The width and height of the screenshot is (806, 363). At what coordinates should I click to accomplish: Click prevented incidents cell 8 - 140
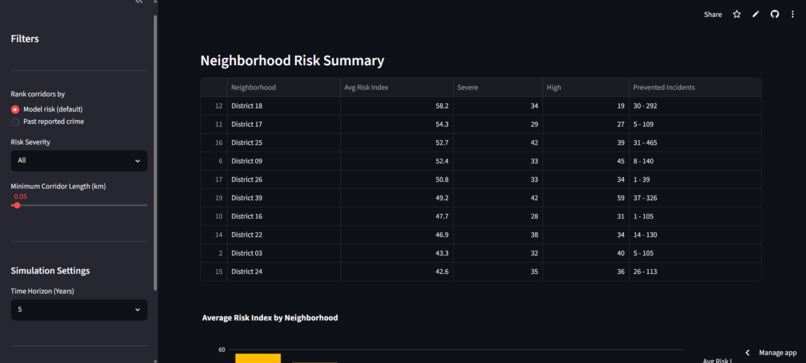point(695,161)
